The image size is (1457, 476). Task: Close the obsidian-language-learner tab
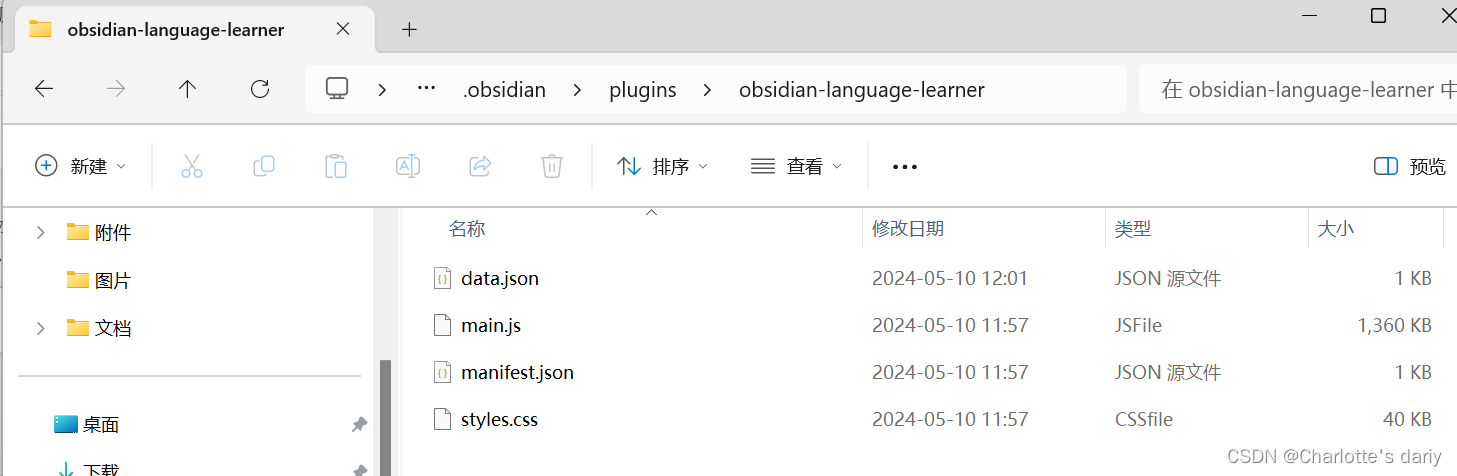pos(343,29)
